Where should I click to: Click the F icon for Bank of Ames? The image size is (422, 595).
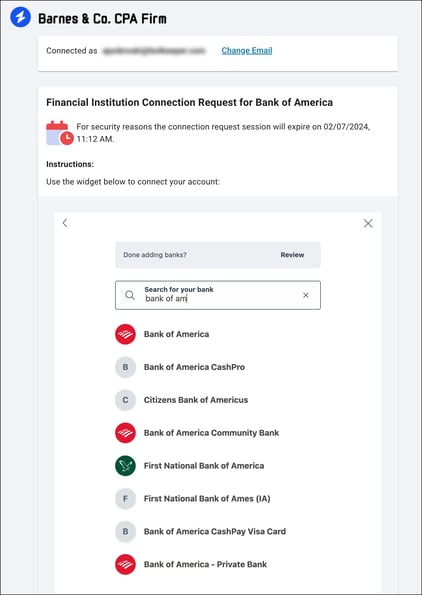click(x=125, y=499)
